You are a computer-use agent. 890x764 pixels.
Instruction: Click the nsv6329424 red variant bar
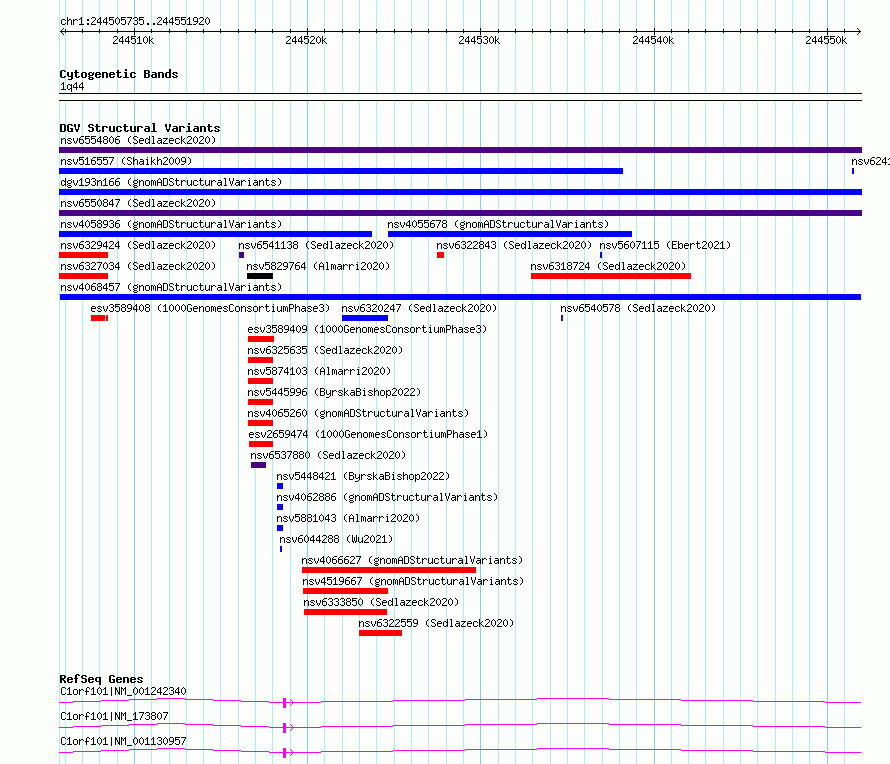pyautogui.click(x=83, y=255)
